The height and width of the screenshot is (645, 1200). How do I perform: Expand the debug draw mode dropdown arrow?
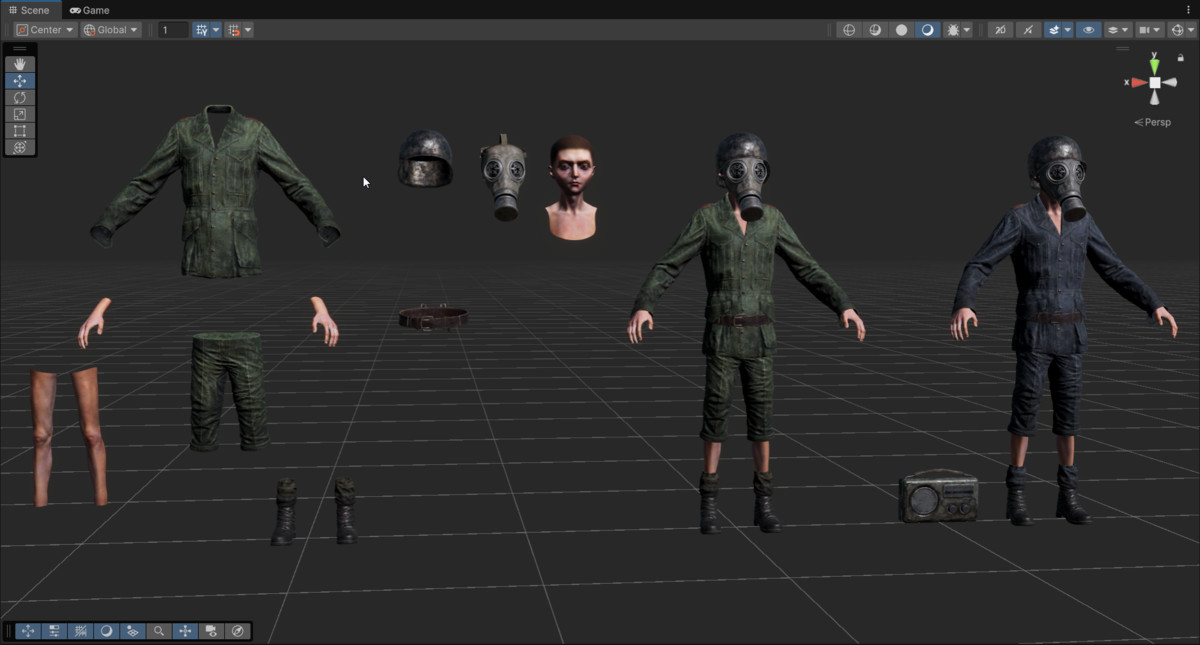pos(967,30)
